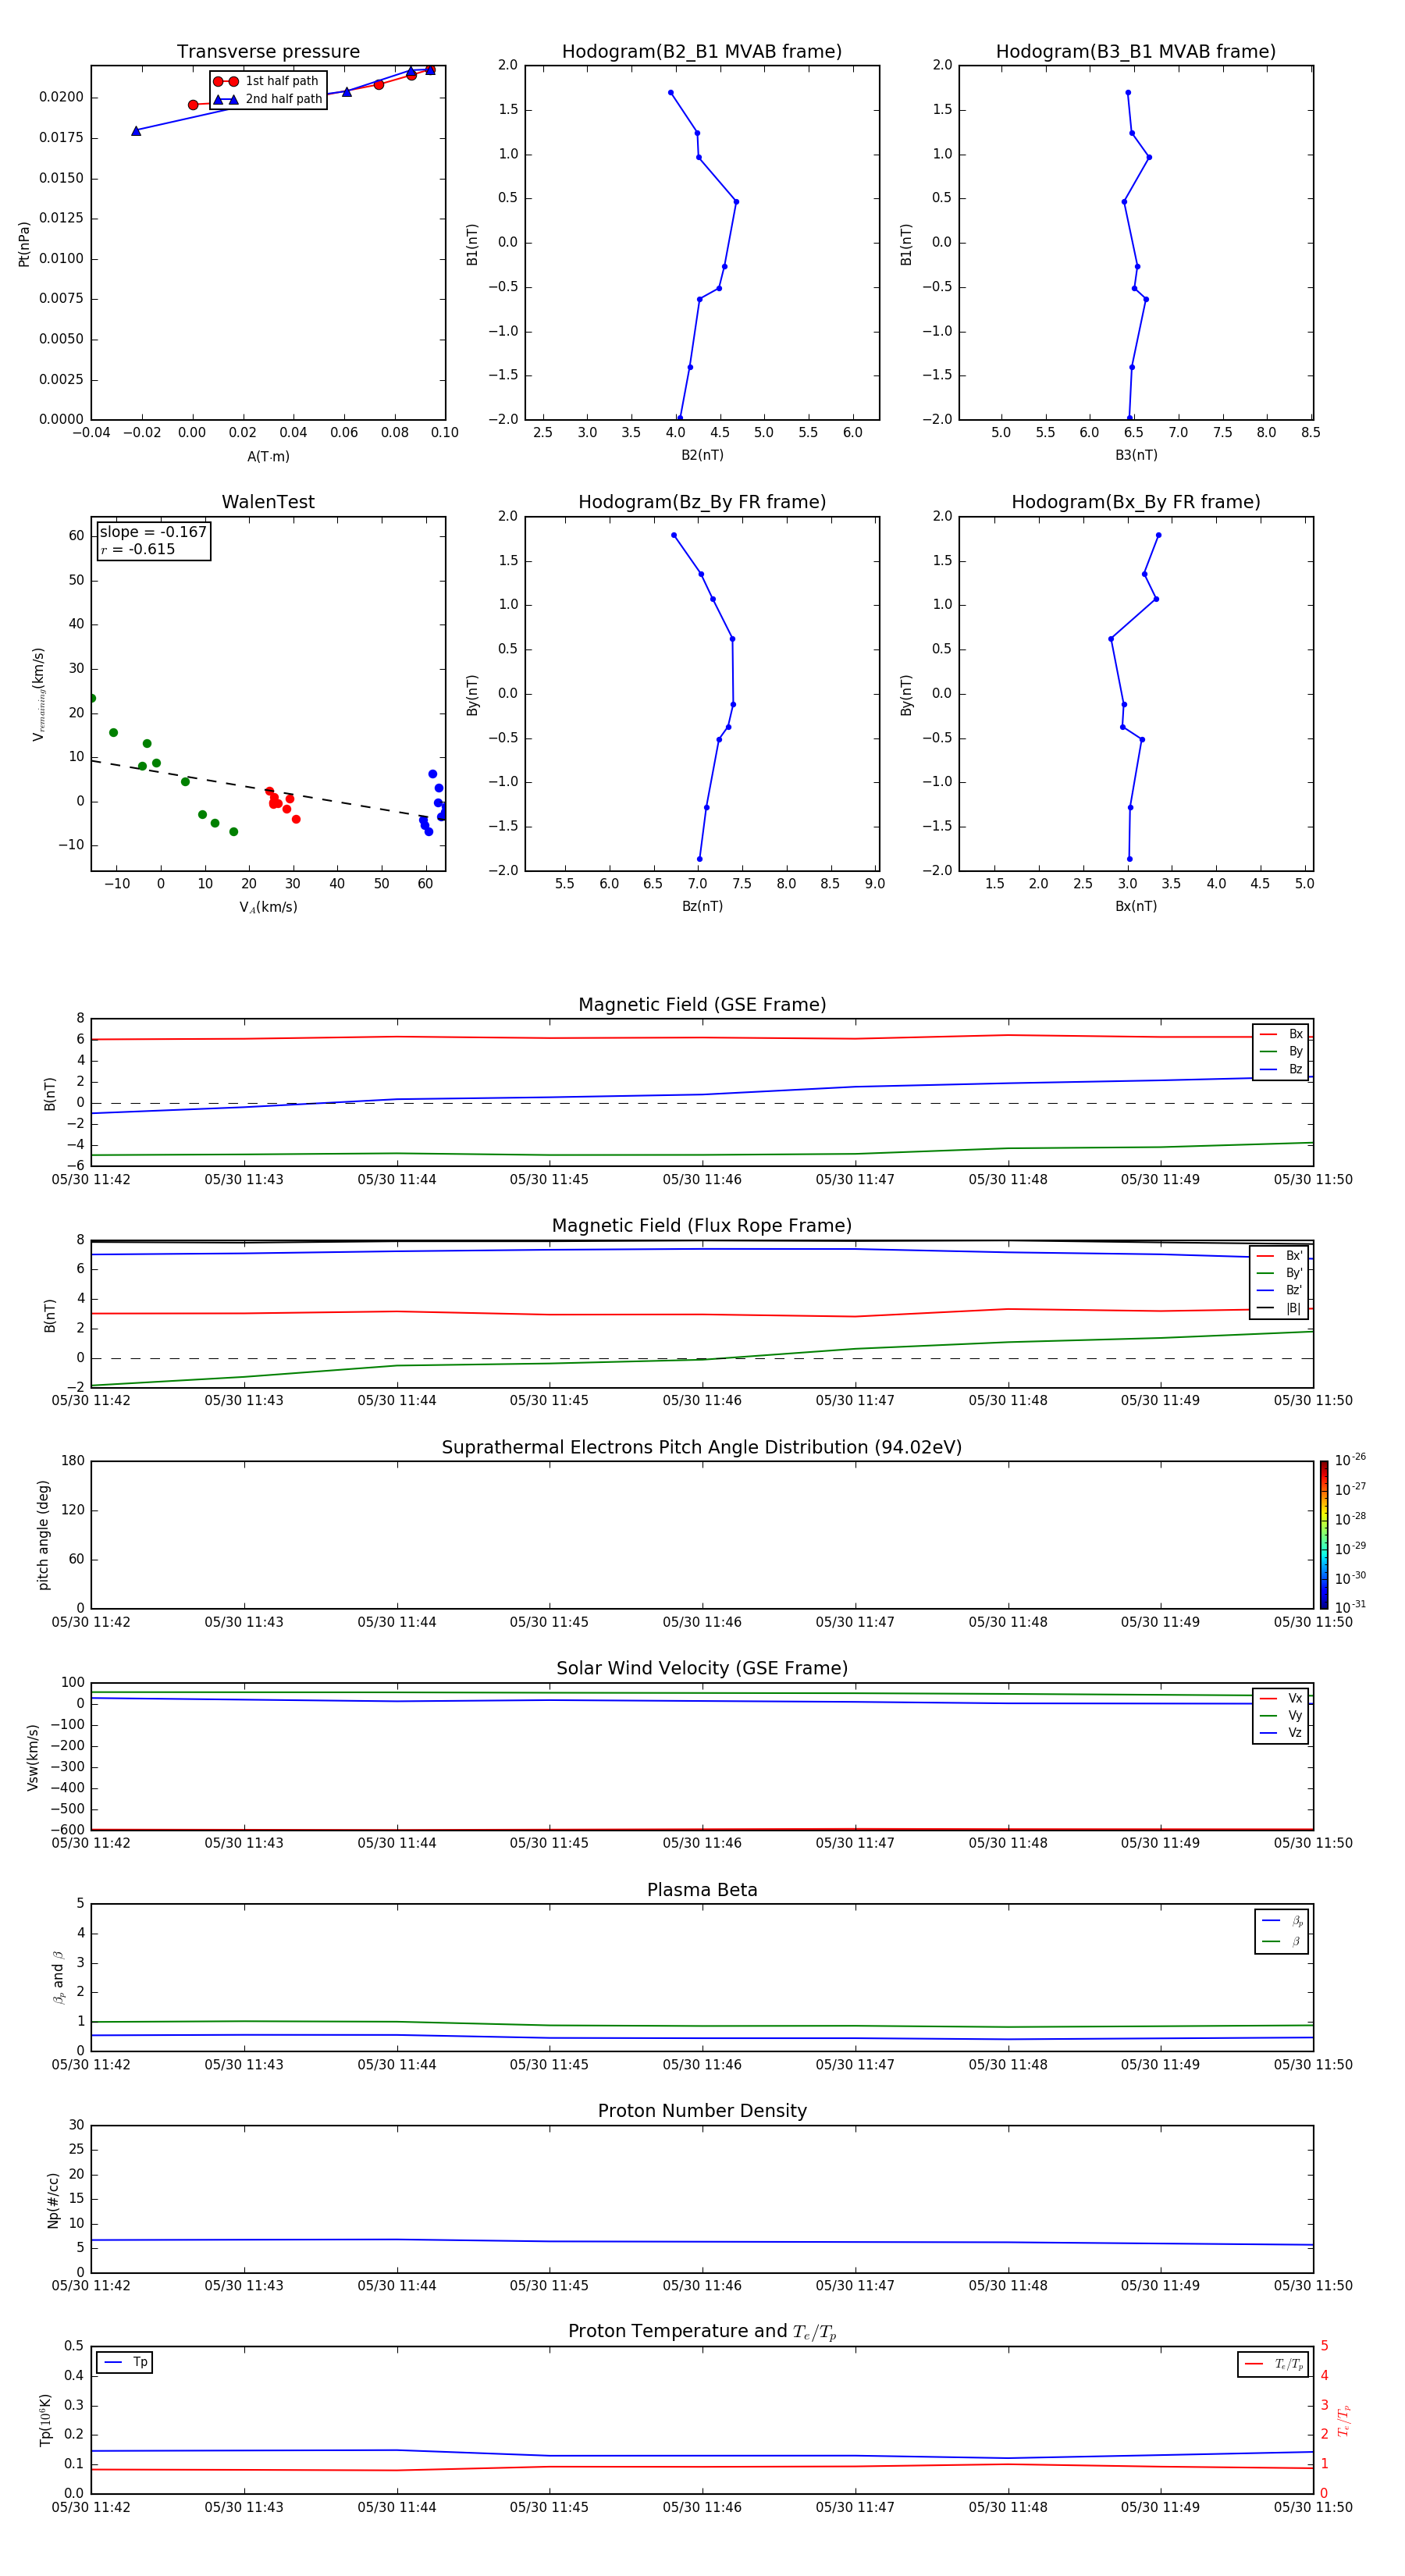Screen dimensions: 1405x2576
Task: Click the Vsw(km/s) axis label
Action: pyautogui.click(x=32, y=1757)
